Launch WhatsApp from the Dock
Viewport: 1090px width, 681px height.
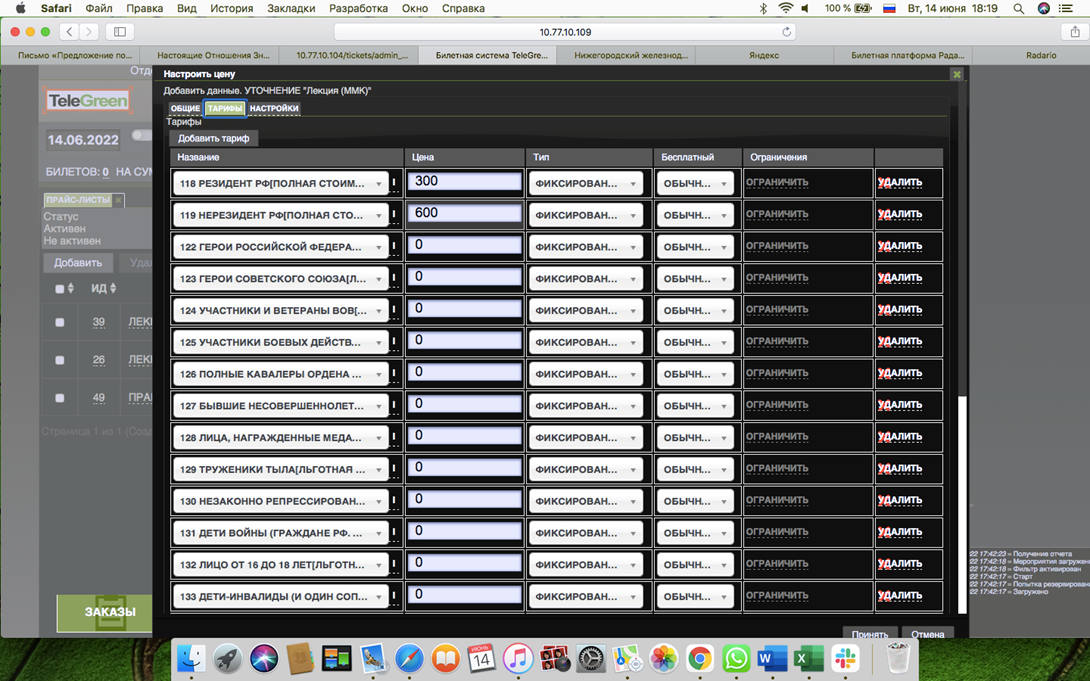[x=736, y=659]
